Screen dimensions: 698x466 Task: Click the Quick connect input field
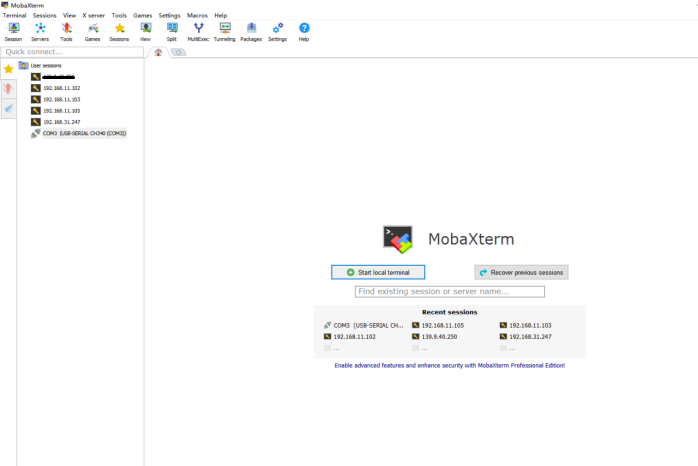click(x=72, y=52)
